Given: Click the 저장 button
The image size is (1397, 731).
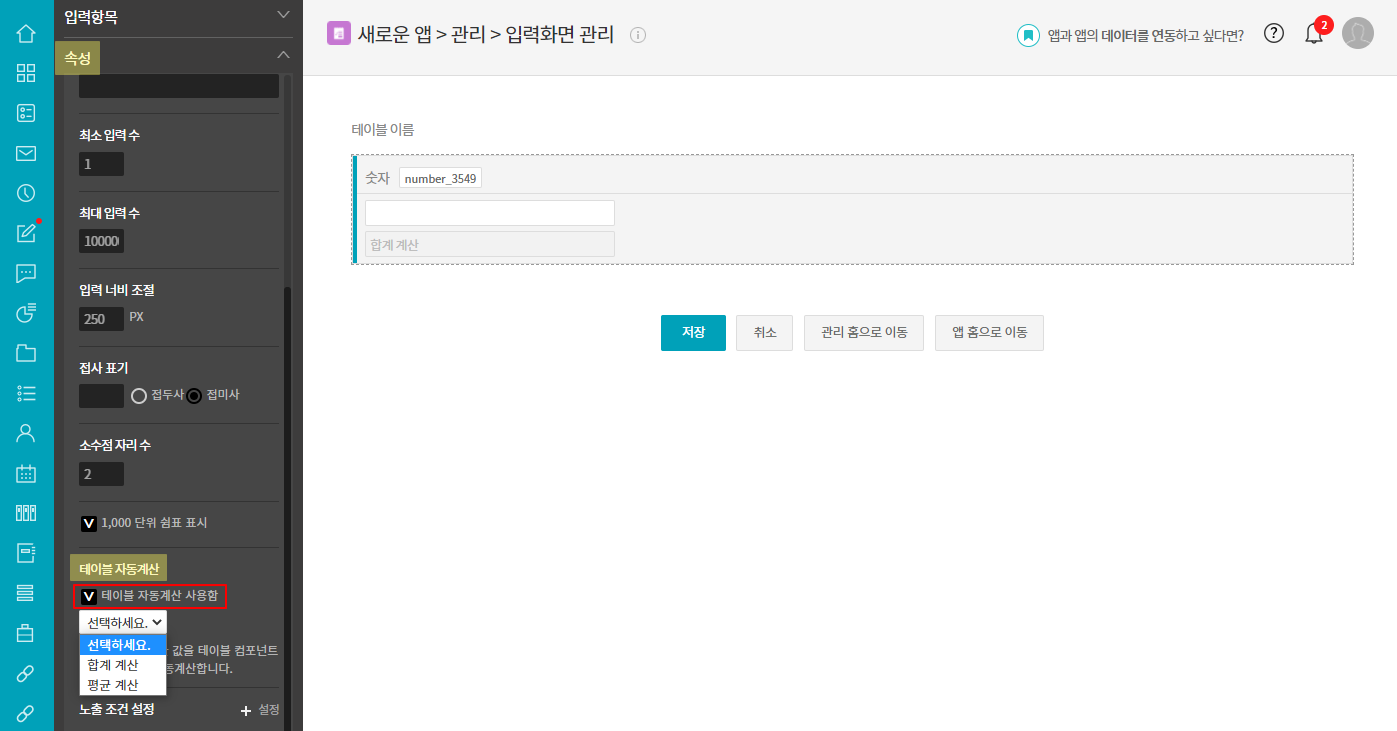Looking at the screenshot, I should point(693,333).
